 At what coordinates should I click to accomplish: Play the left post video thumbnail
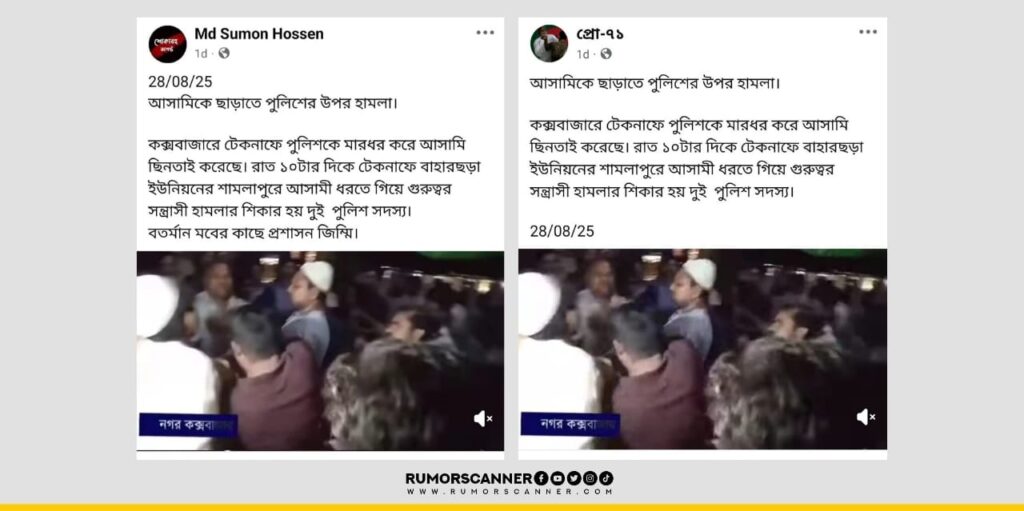[x=320, y=351]
